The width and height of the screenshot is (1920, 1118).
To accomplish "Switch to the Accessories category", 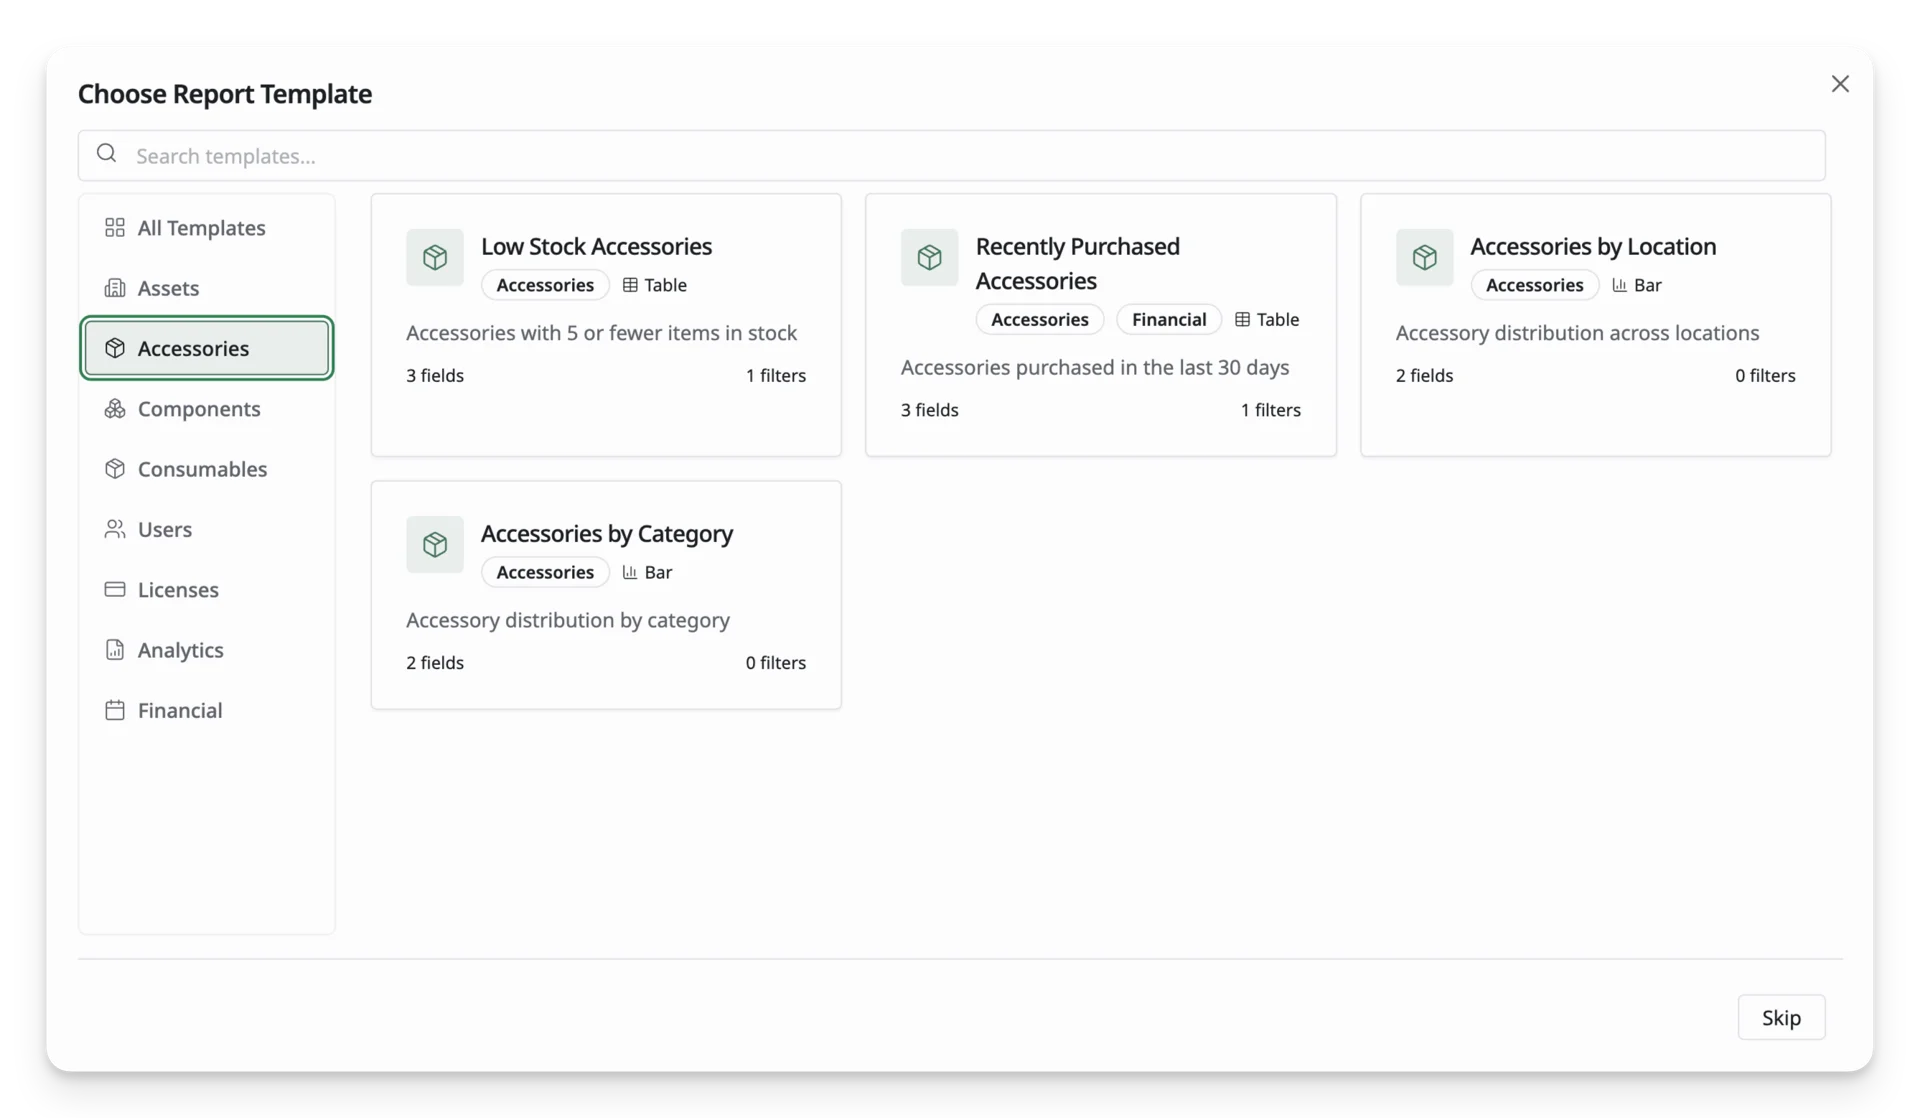I will pyautogui.click(x=207, y=348).
